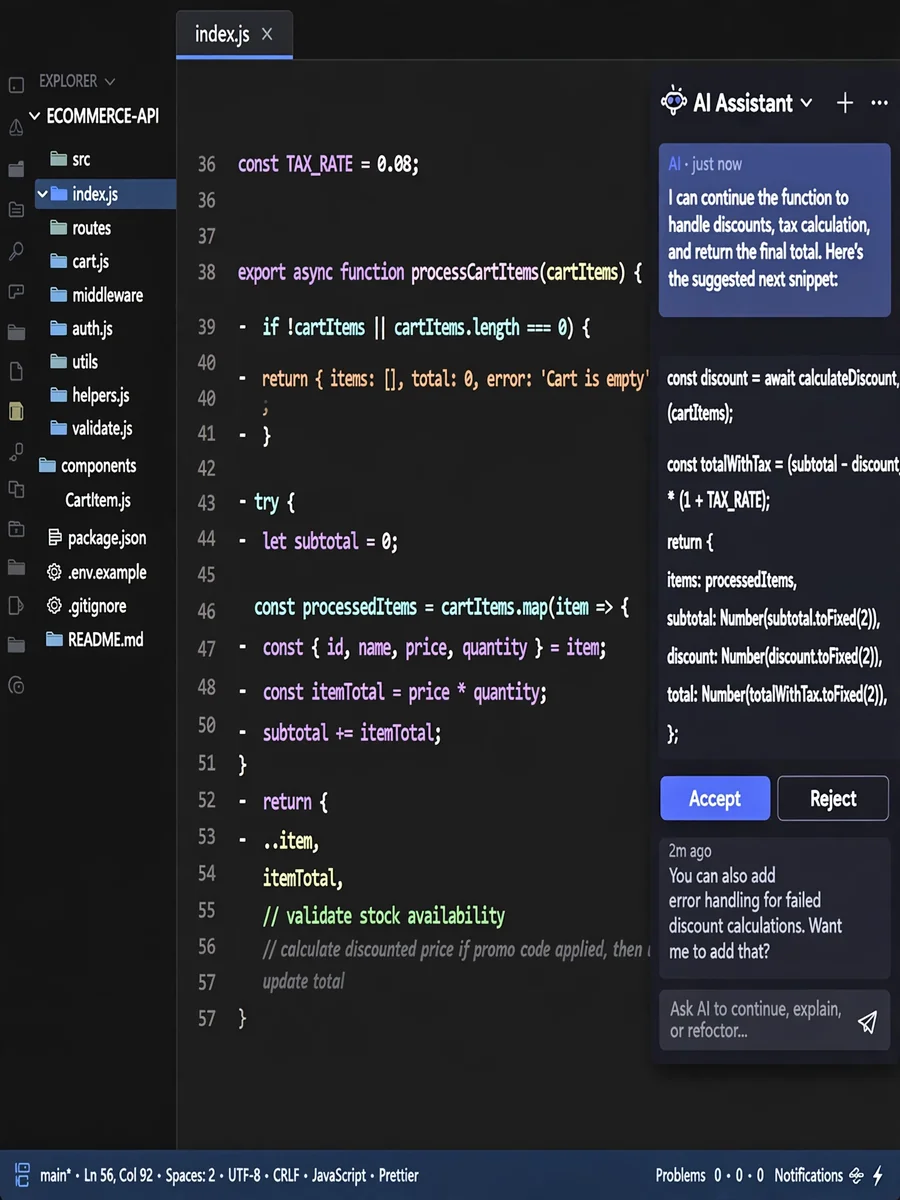The image size is (900, 1200).
Task: Click the AI Assistant robot icon
Action: pyautogui.click(x=674, y=102)
